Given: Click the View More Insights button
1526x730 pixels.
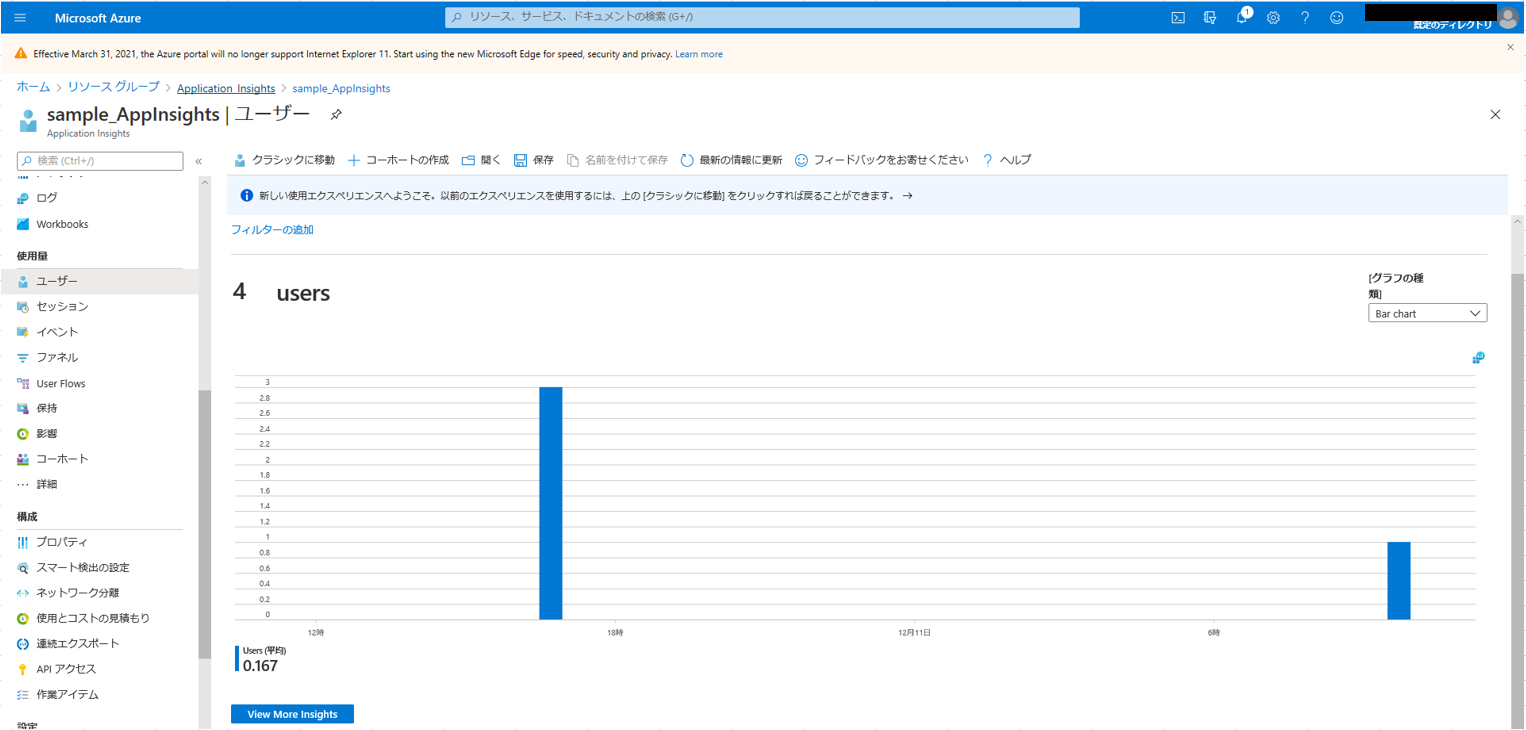Looking at the screenshot, I should point(292,714).
